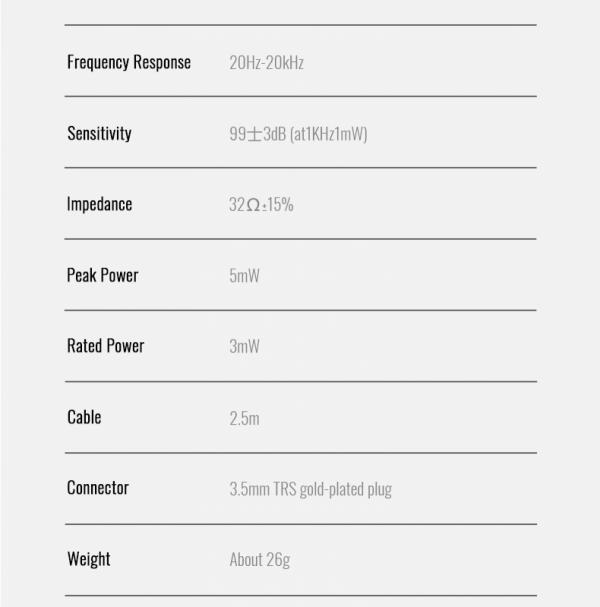Click the Connector label

coord(97,488)
